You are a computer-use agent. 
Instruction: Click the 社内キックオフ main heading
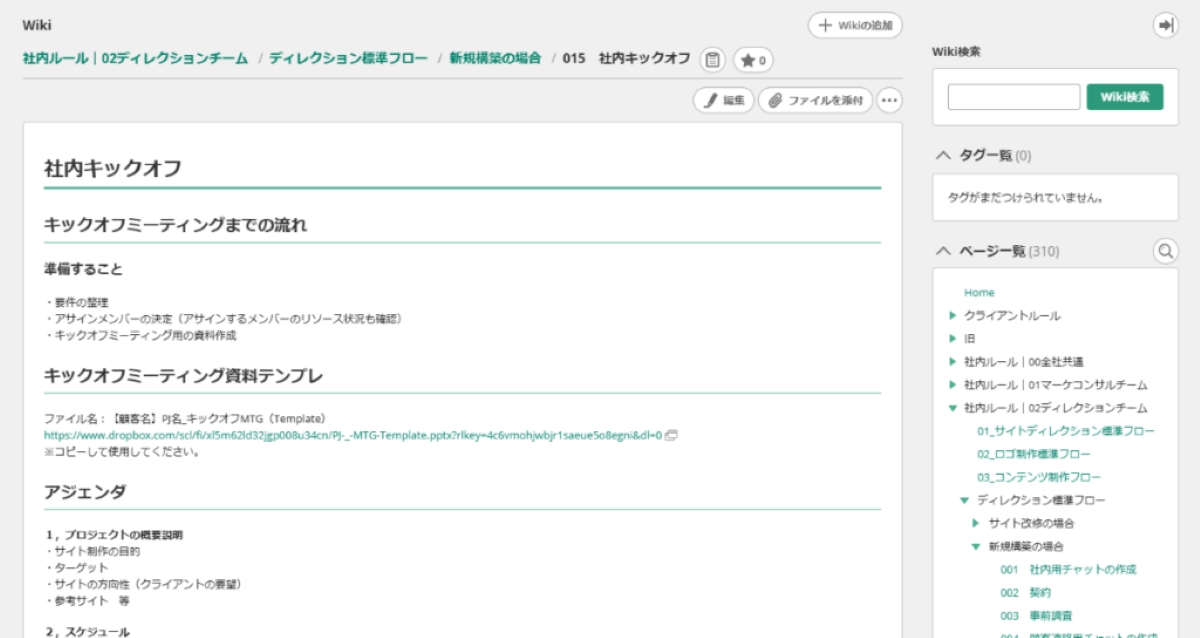pos(113,168)
